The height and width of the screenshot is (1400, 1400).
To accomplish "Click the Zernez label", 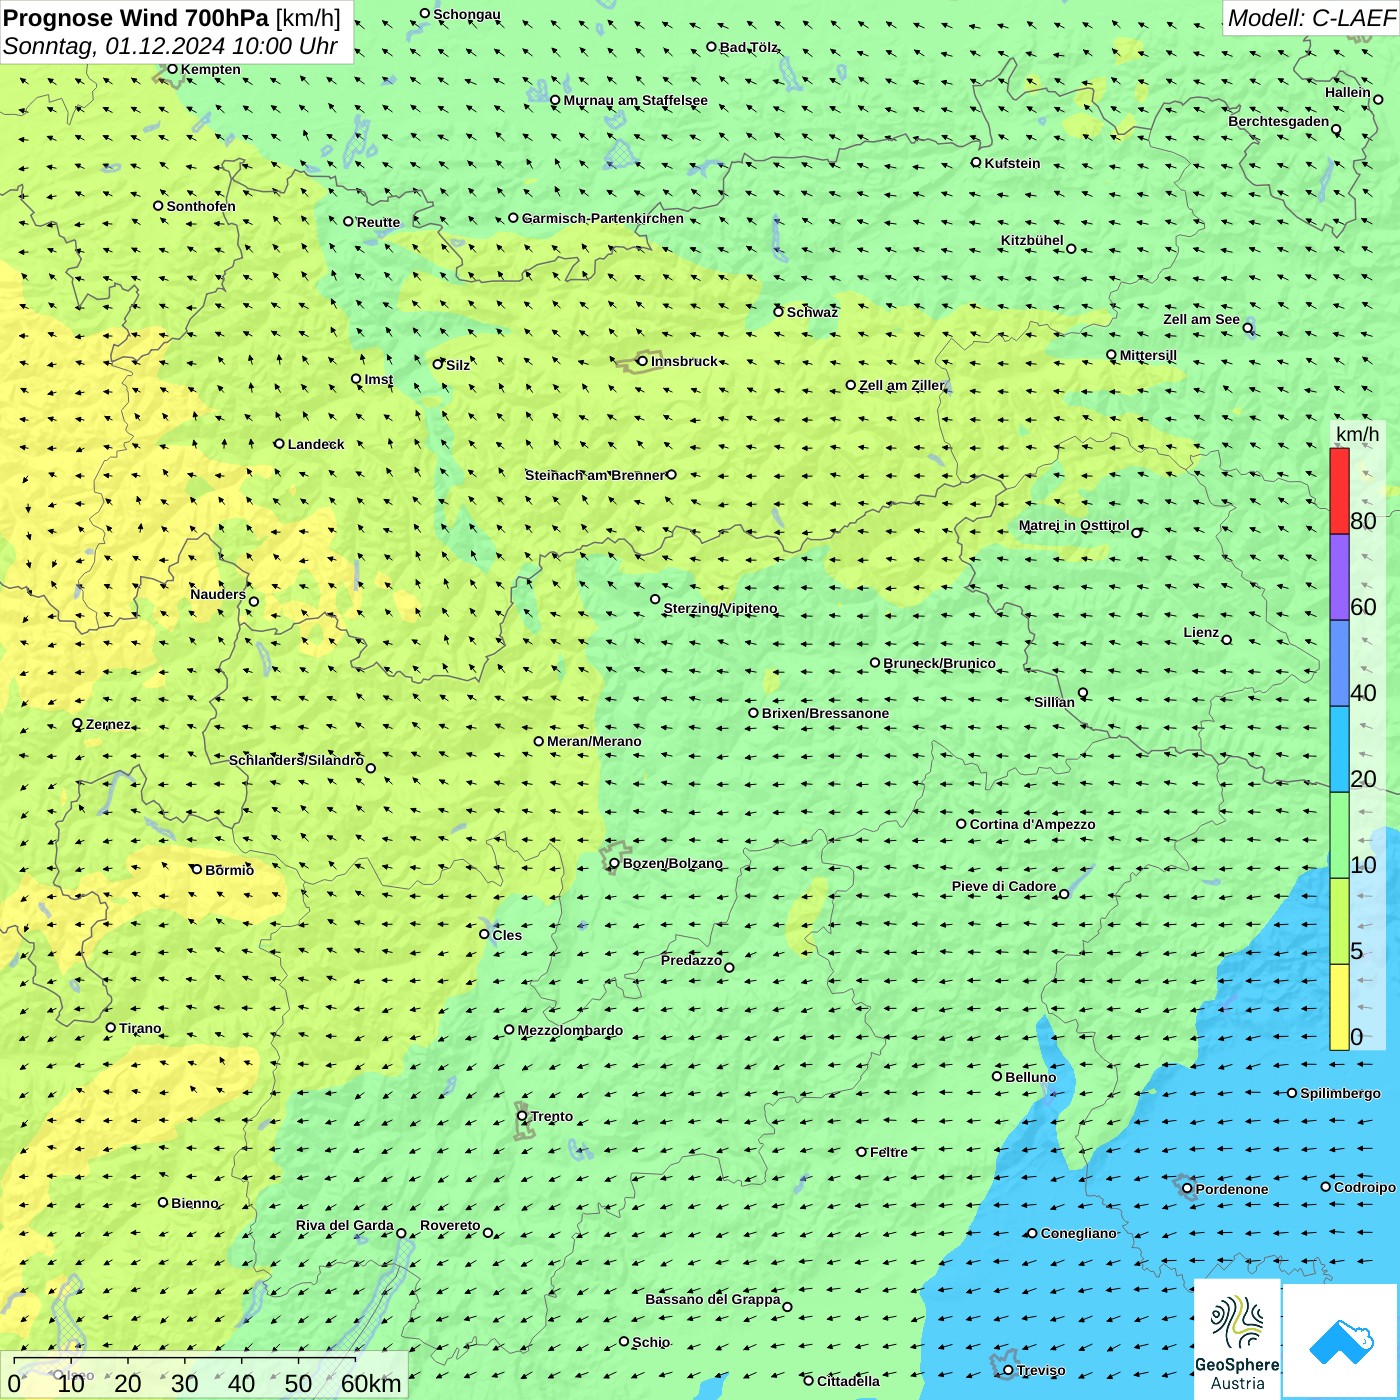I will point(108,724).
